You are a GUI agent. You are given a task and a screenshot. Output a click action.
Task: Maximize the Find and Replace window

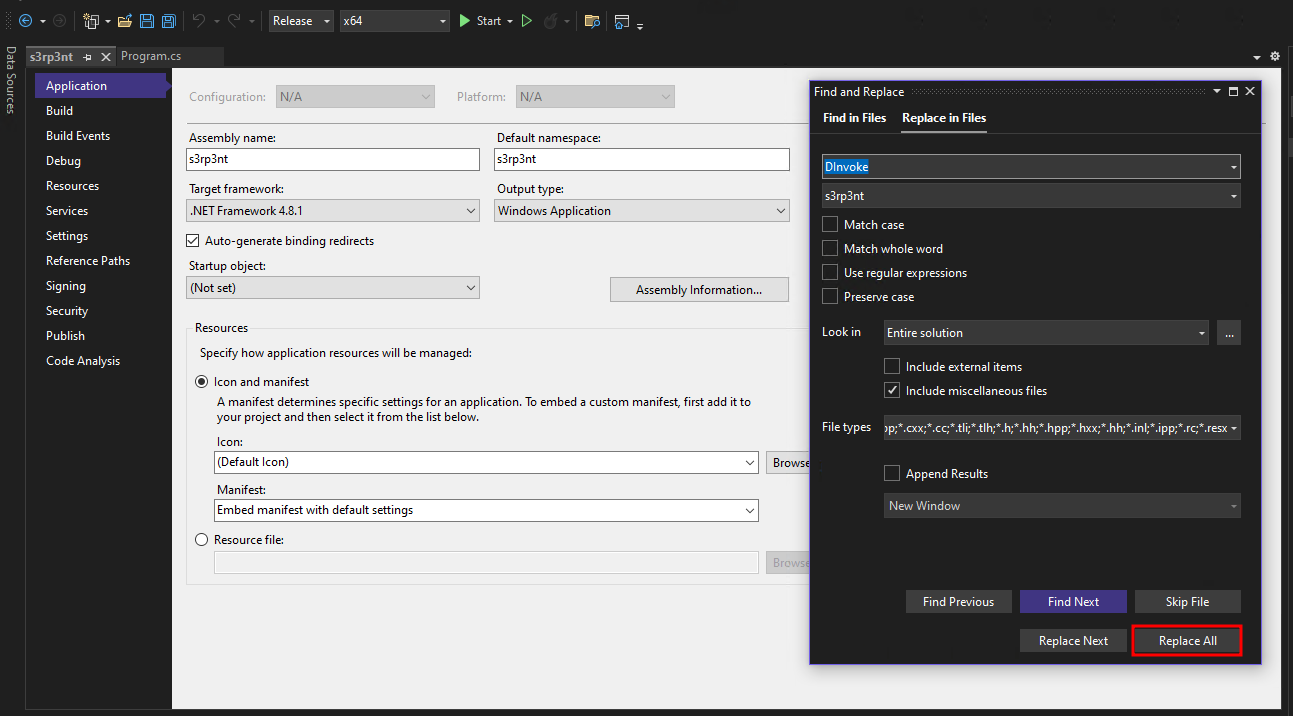(1233, 91)
